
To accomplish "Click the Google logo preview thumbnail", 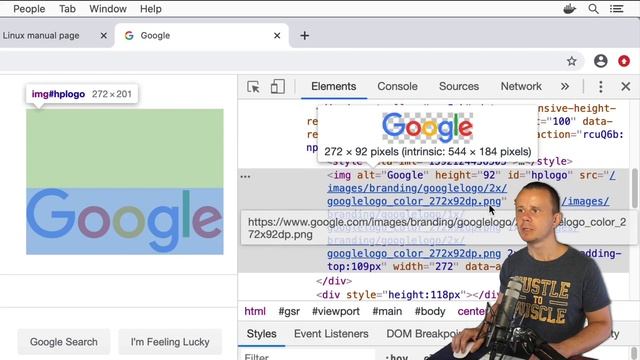I will pos(427,128).
